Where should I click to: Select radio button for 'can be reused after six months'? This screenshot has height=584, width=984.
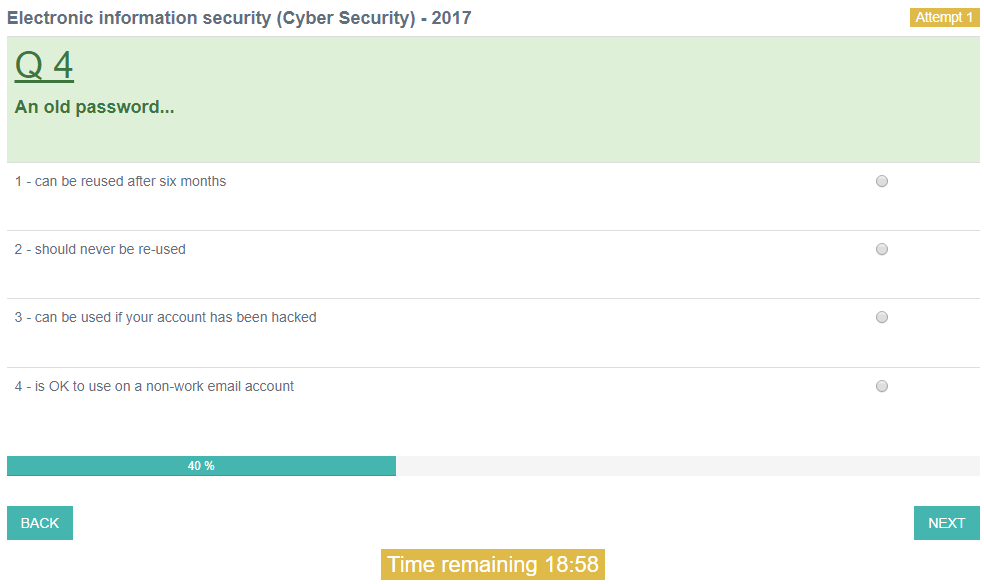click(x=881, y=181)
